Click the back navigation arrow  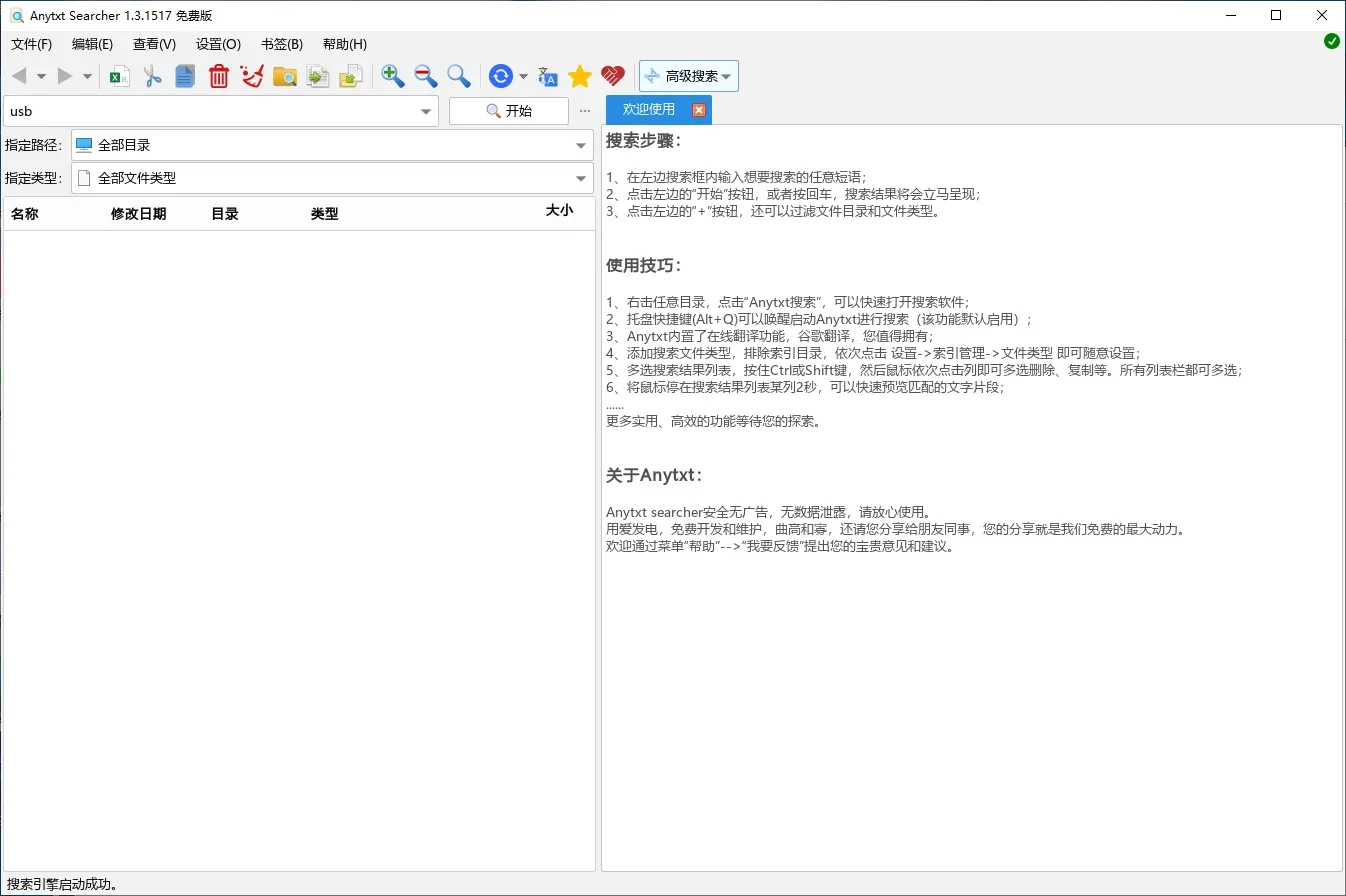pos(19,76)
